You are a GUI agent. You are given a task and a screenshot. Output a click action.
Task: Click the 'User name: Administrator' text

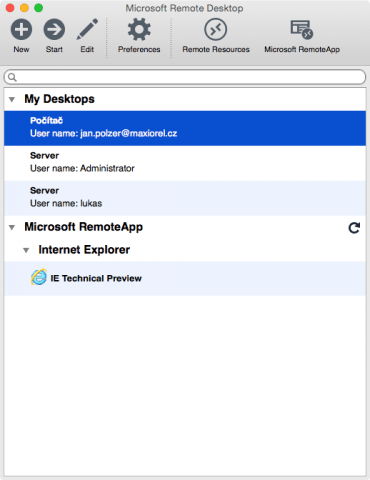82,168
